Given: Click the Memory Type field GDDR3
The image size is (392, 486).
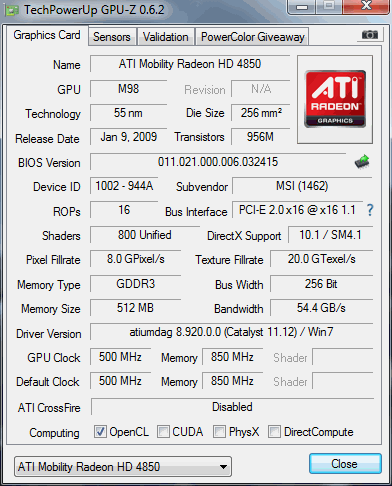Looking at the screenshot, I should pyautogui.click(x=136, y=284).
